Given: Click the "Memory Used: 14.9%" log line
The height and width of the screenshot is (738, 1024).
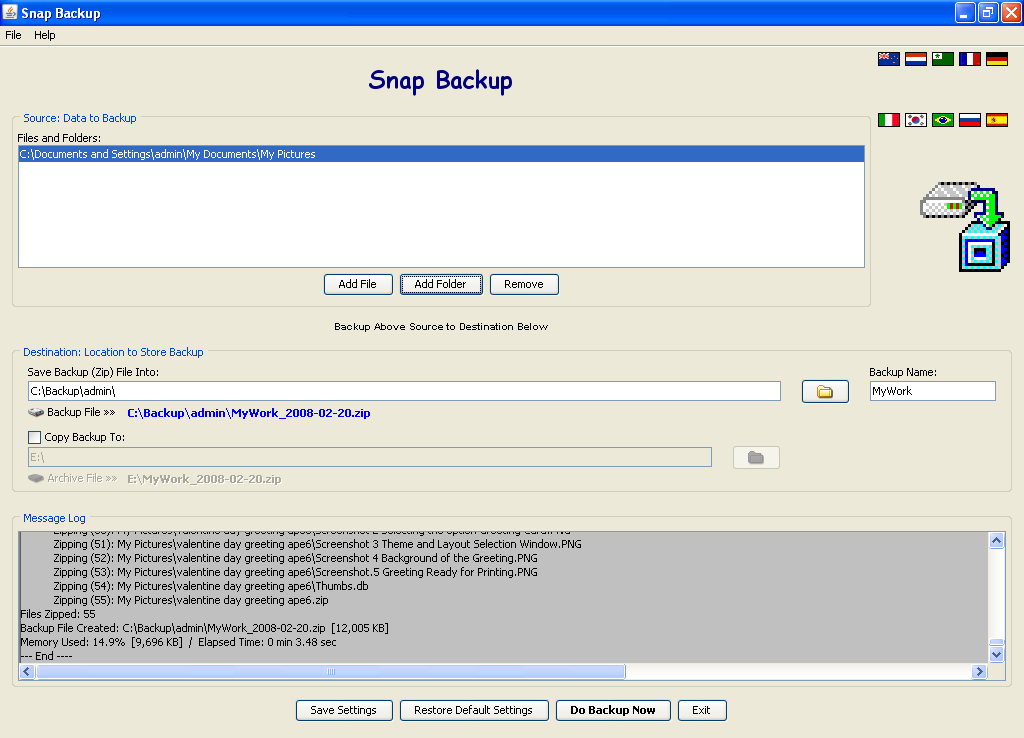Looking at the screenshot, I should tap(178, 642).
